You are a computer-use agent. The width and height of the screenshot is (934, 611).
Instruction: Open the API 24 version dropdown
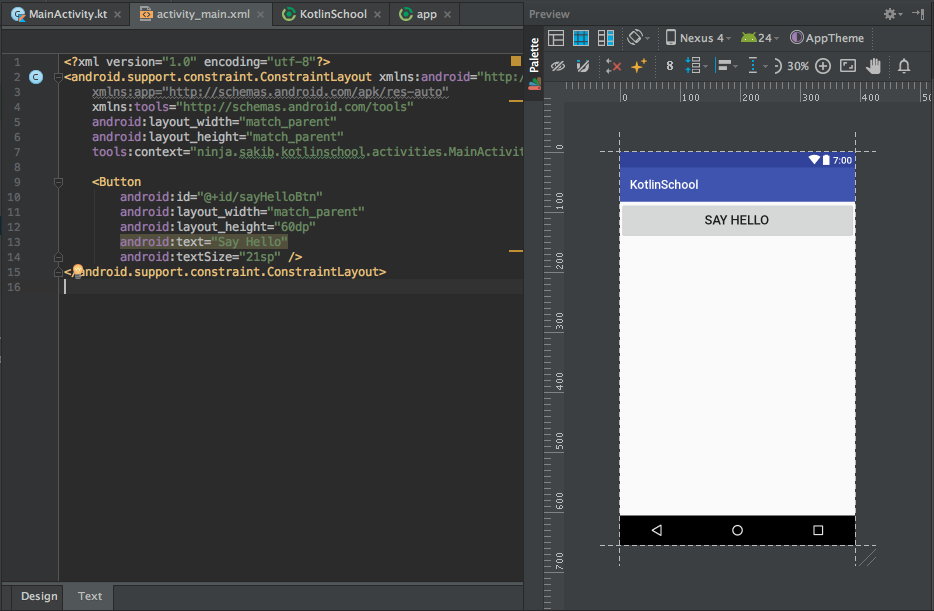pyautogui.click(x=759, y=38)
